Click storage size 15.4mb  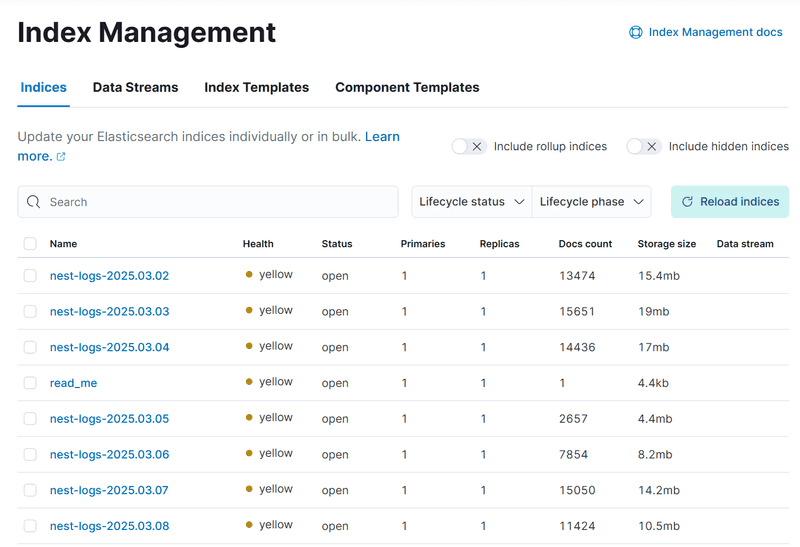[659, 276]
